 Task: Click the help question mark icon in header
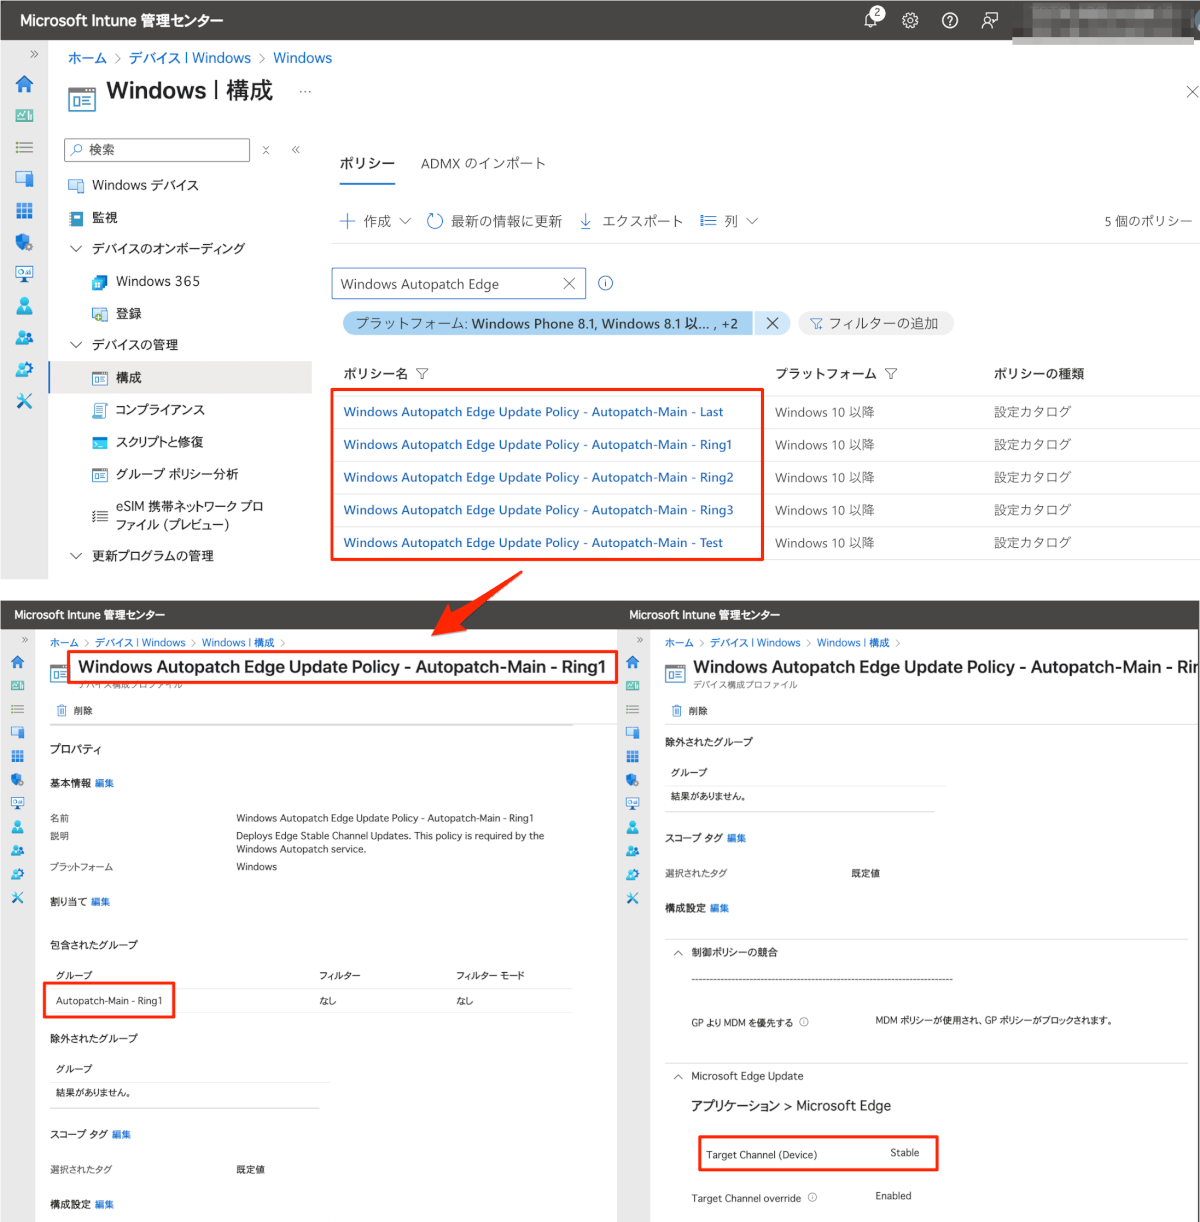pyautogui.click(x=950, y=20)
